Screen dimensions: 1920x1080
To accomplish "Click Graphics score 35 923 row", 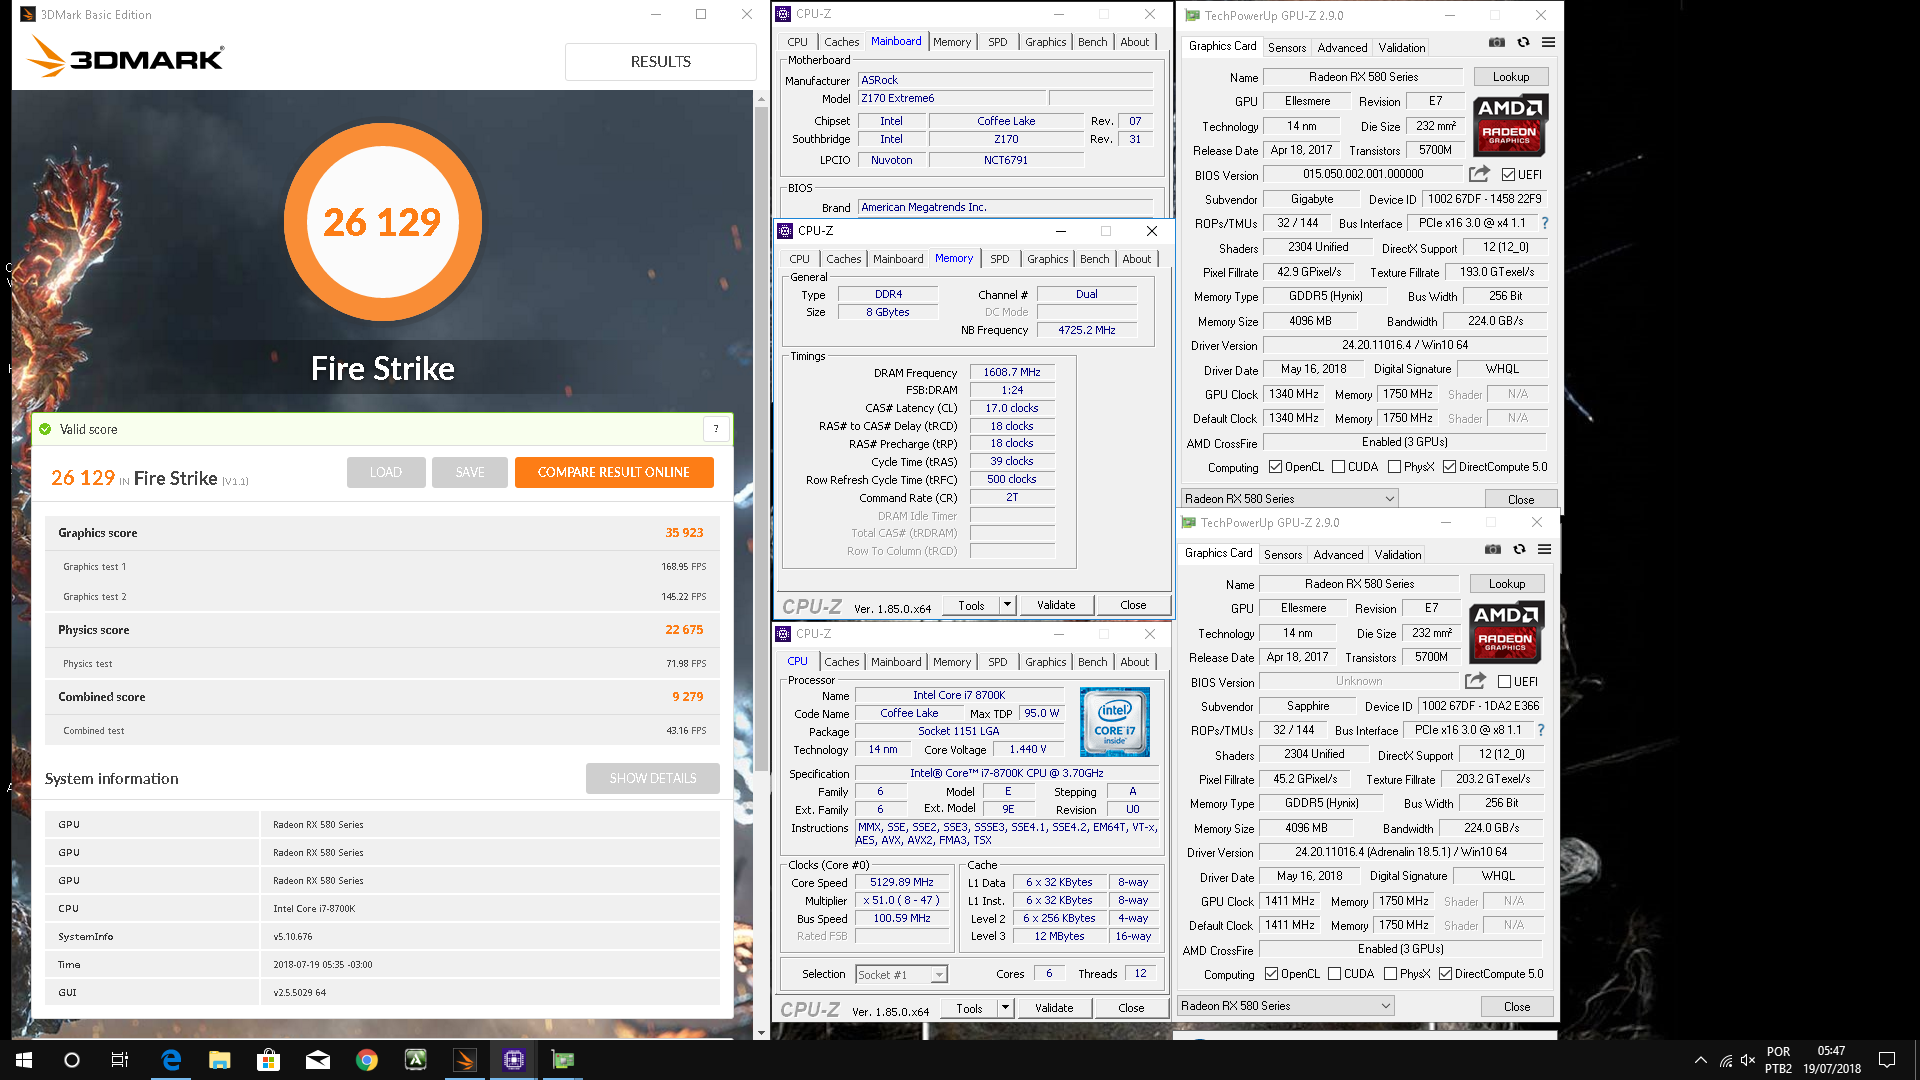I will coord(382,533).
